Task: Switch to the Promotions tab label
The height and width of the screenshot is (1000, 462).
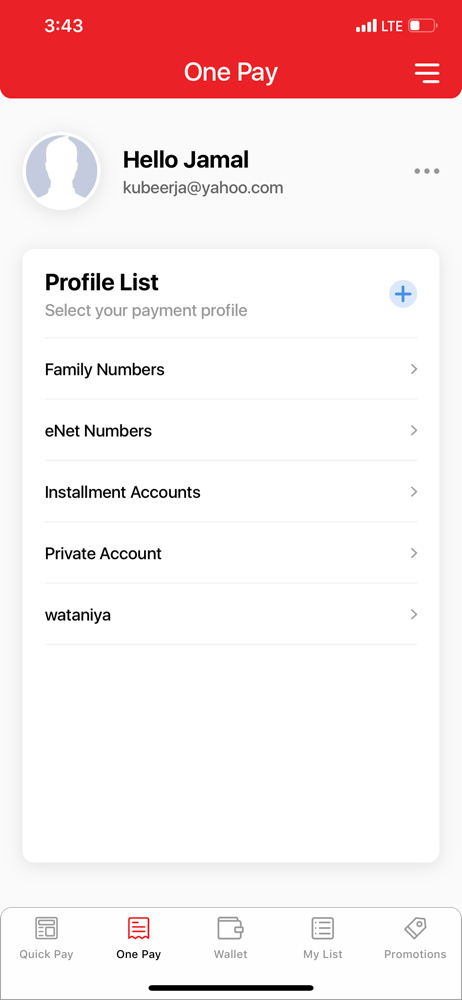Action: 415,955
